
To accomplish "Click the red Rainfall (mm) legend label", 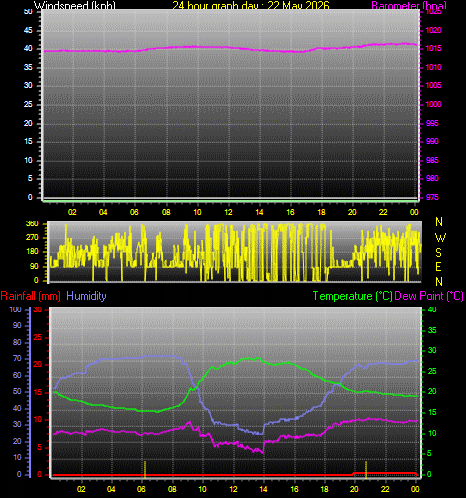I will tap(31, 296).
